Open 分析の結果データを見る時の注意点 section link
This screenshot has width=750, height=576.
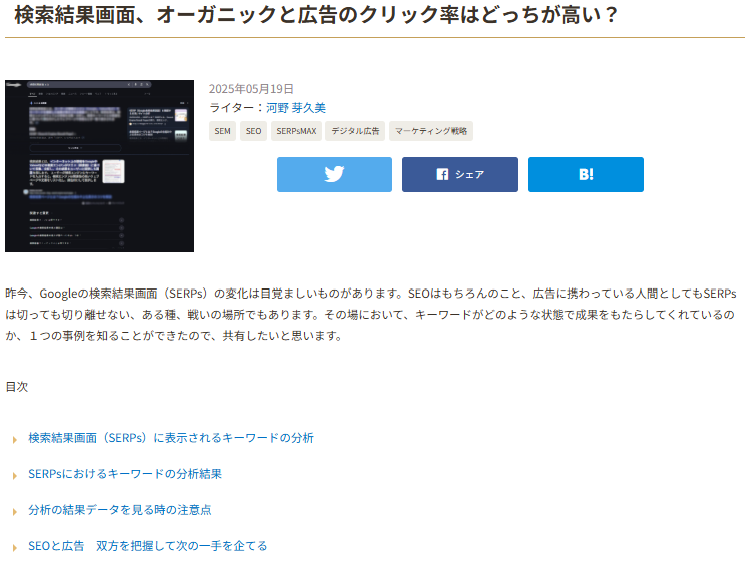120,510
